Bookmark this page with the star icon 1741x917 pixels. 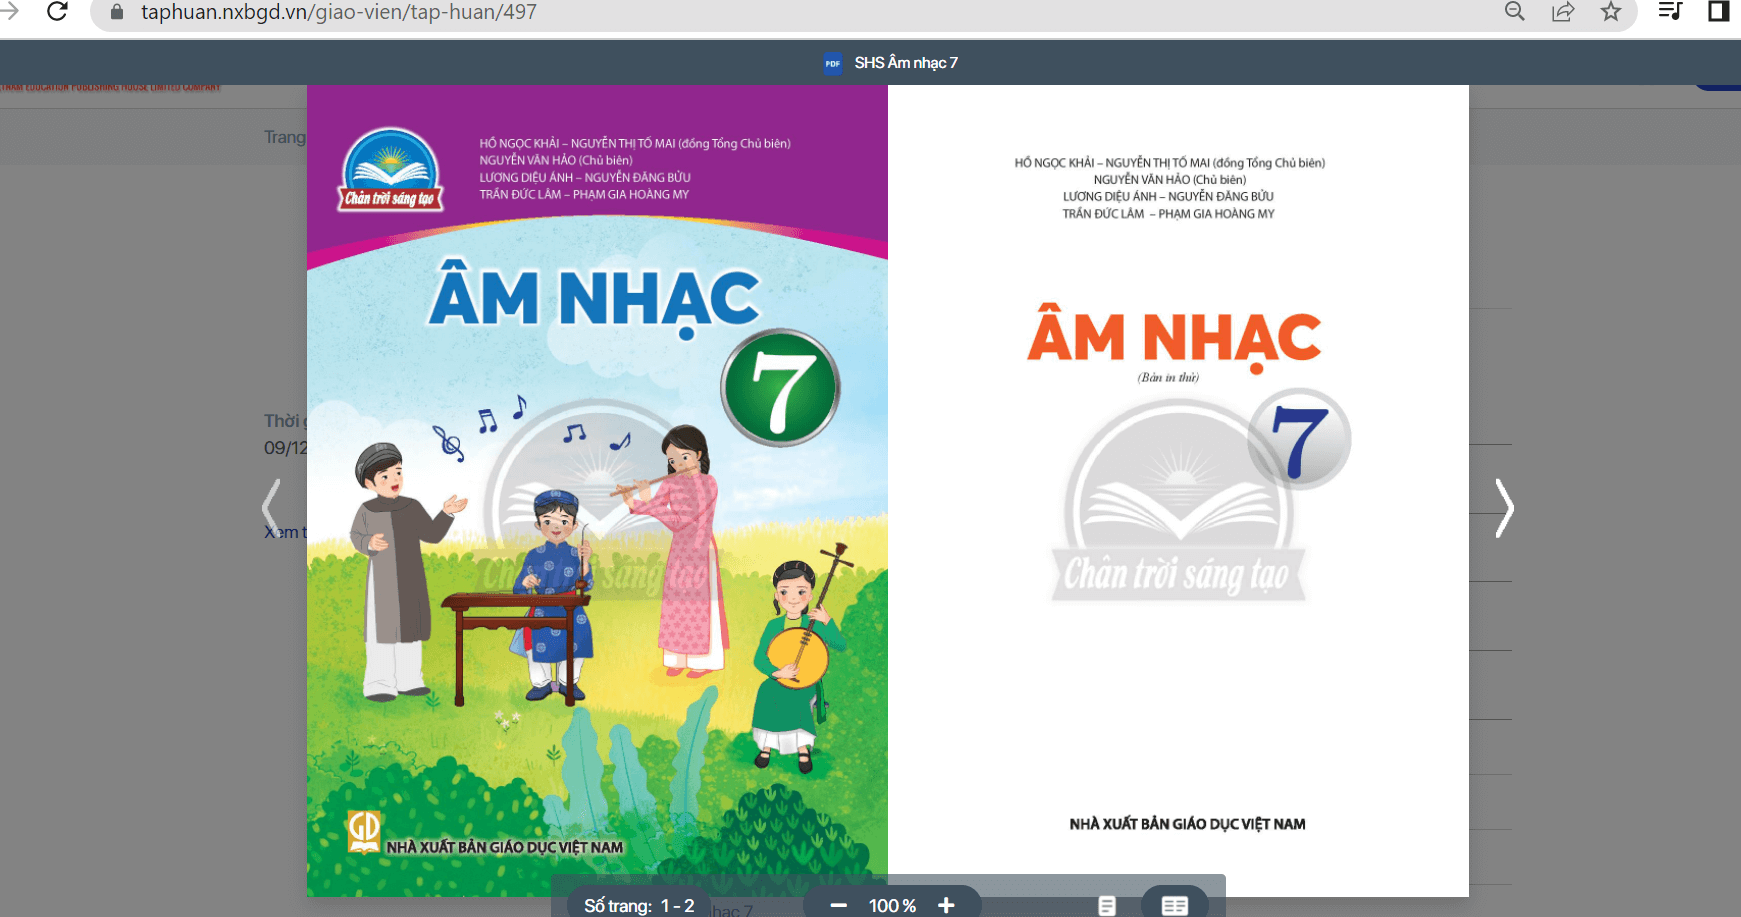pyautogui.click(x=1611, y=12)
